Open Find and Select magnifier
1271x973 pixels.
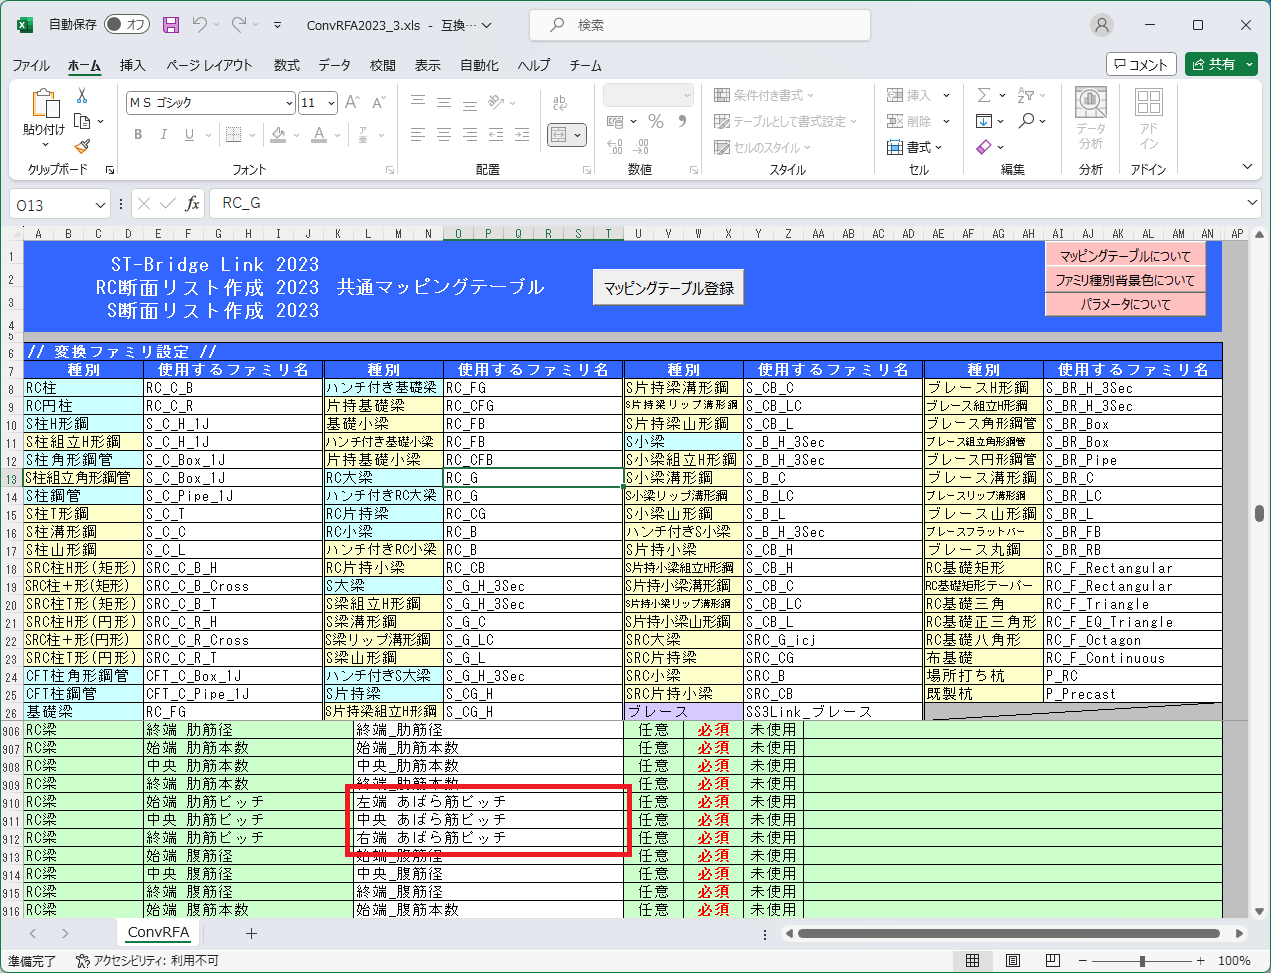(1027, 121)
